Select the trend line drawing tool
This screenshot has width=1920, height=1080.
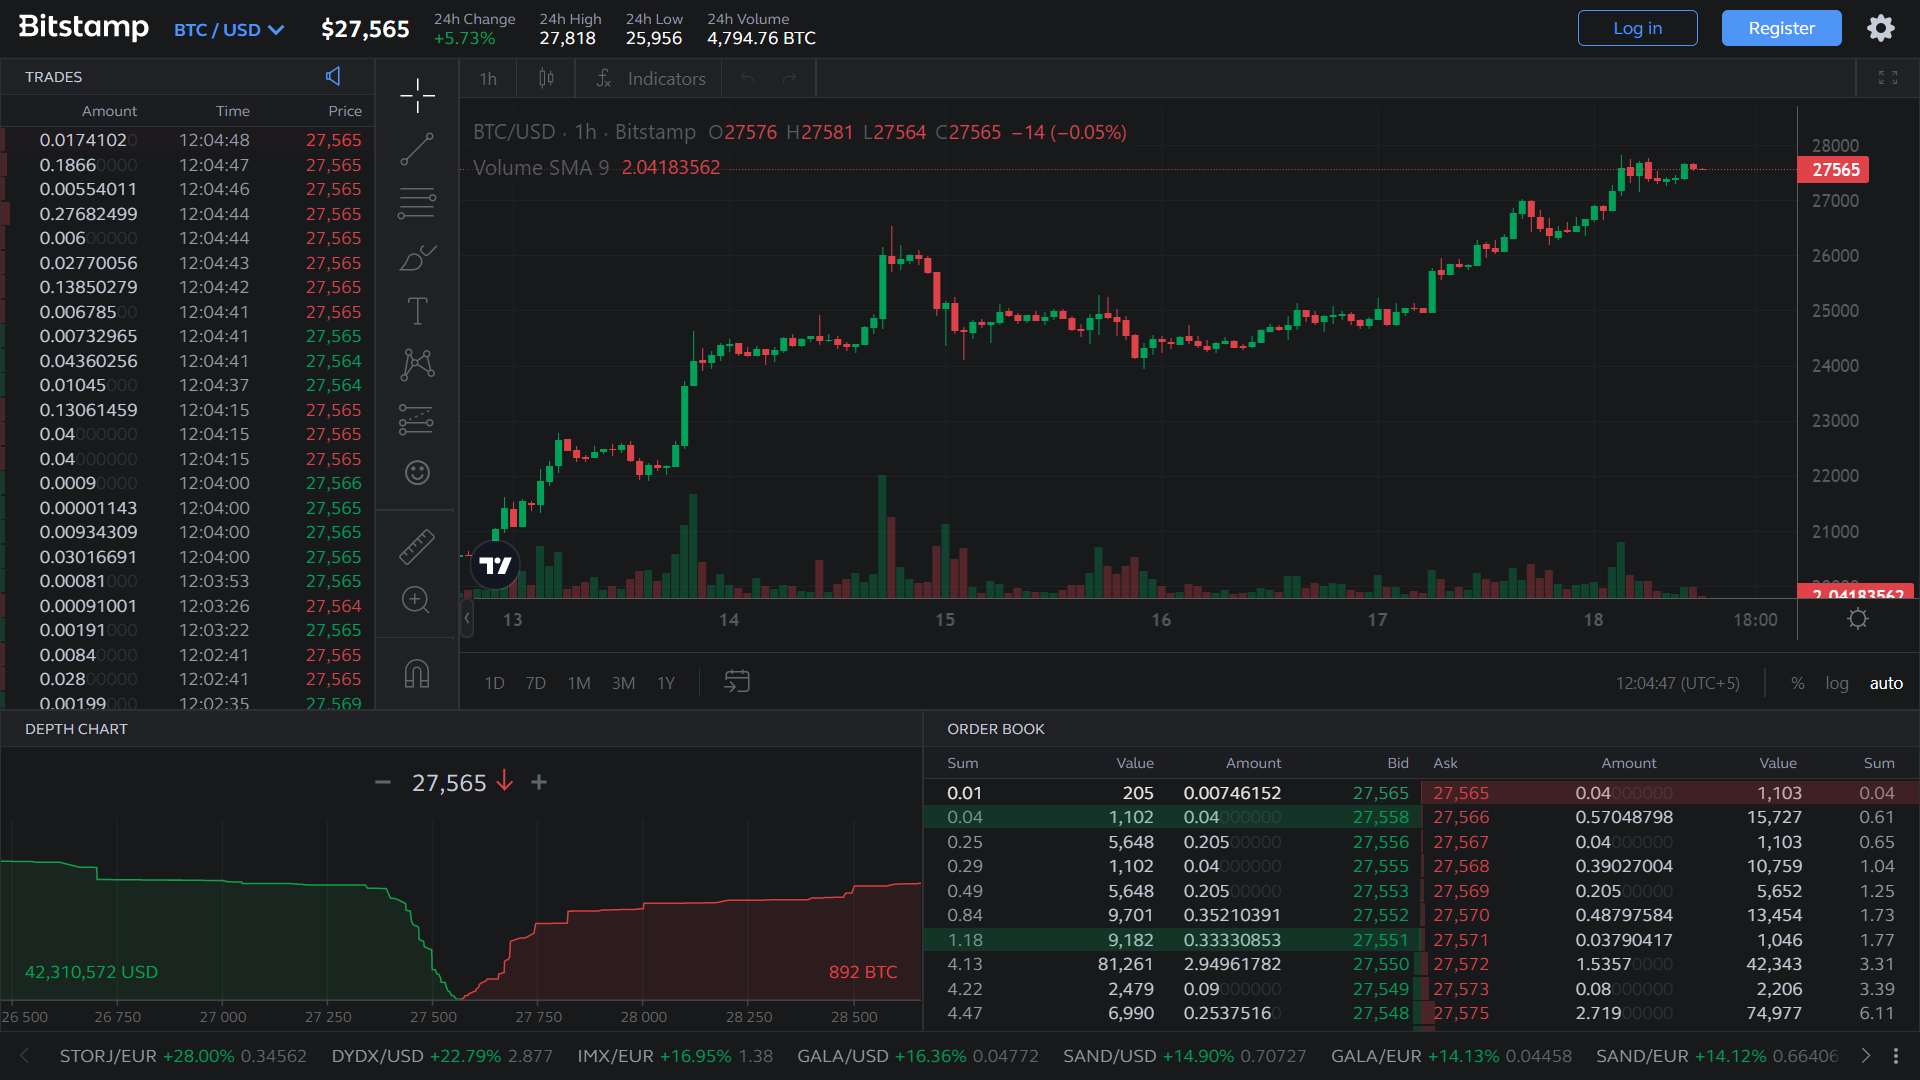point(417,150)
